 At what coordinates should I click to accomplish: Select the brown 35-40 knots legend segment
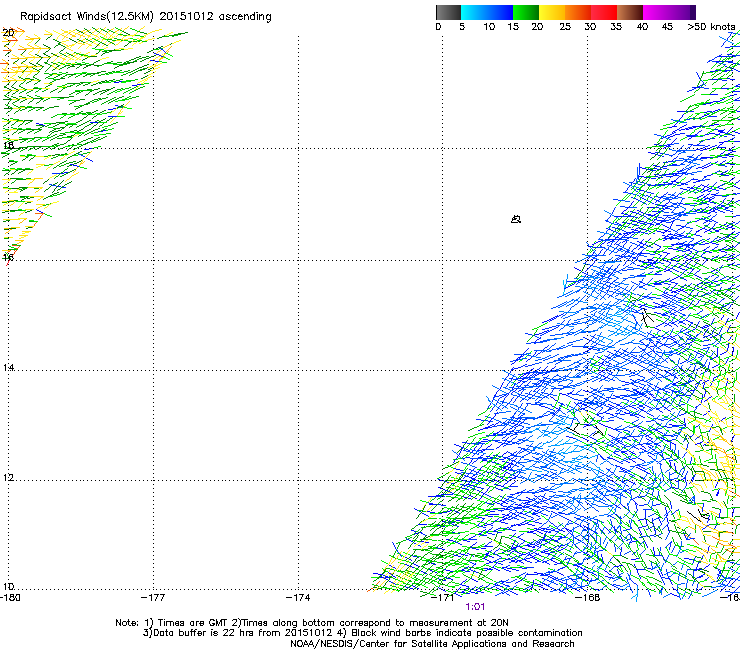click(630, 12)
